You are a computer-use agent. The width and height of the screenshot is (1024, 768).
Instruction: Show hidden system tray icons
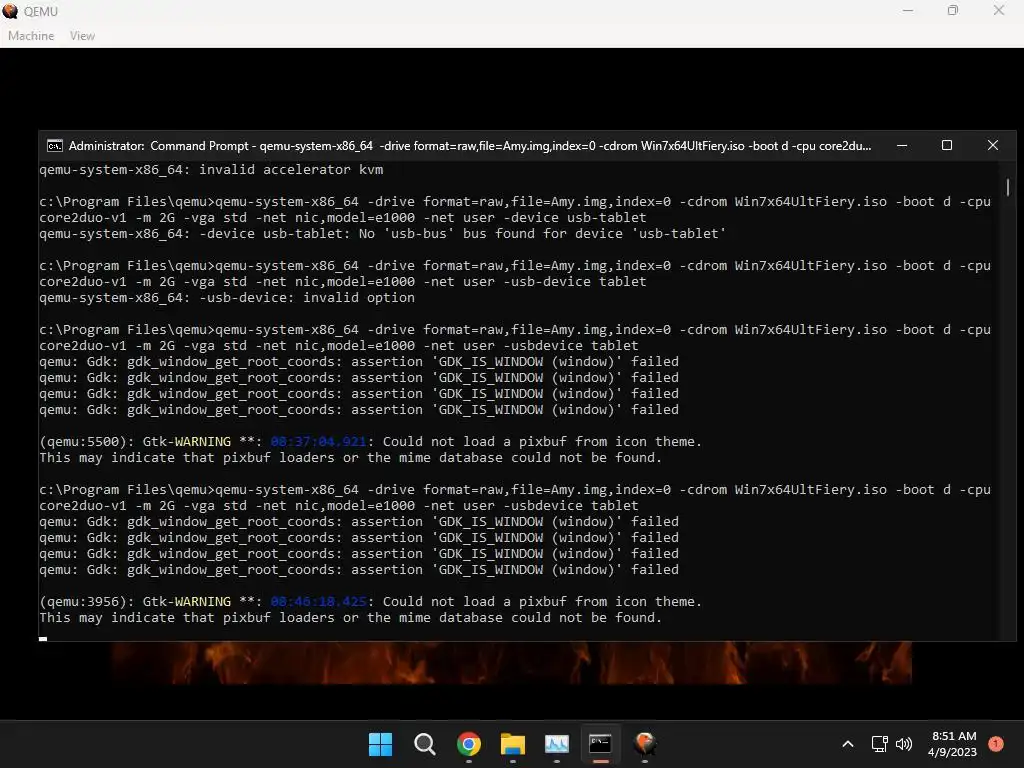[x=848, y=744]
